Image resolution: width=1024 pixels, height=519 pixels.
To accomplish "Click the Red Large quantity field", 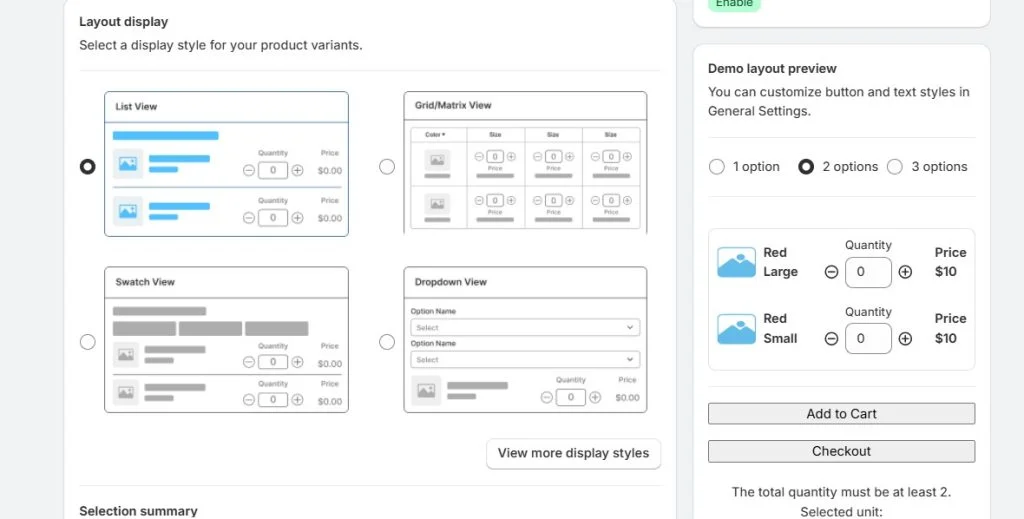I will 868,272.
